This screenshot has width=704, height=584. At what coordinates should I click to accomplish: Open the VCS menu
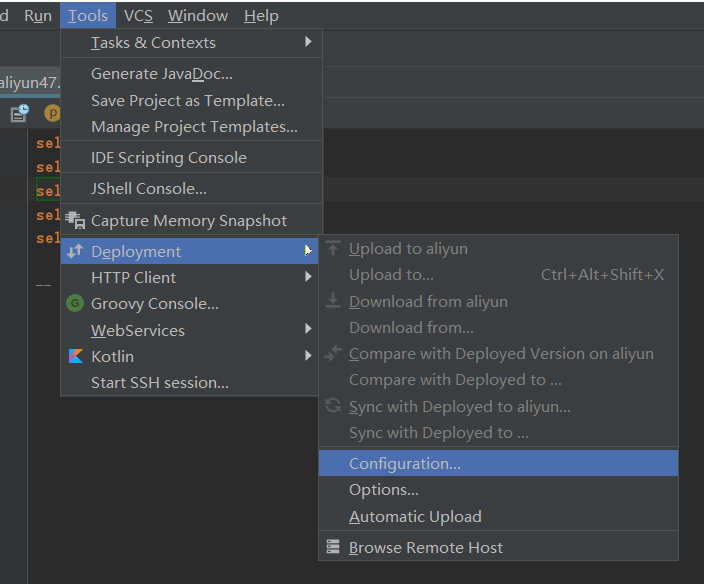138,16
